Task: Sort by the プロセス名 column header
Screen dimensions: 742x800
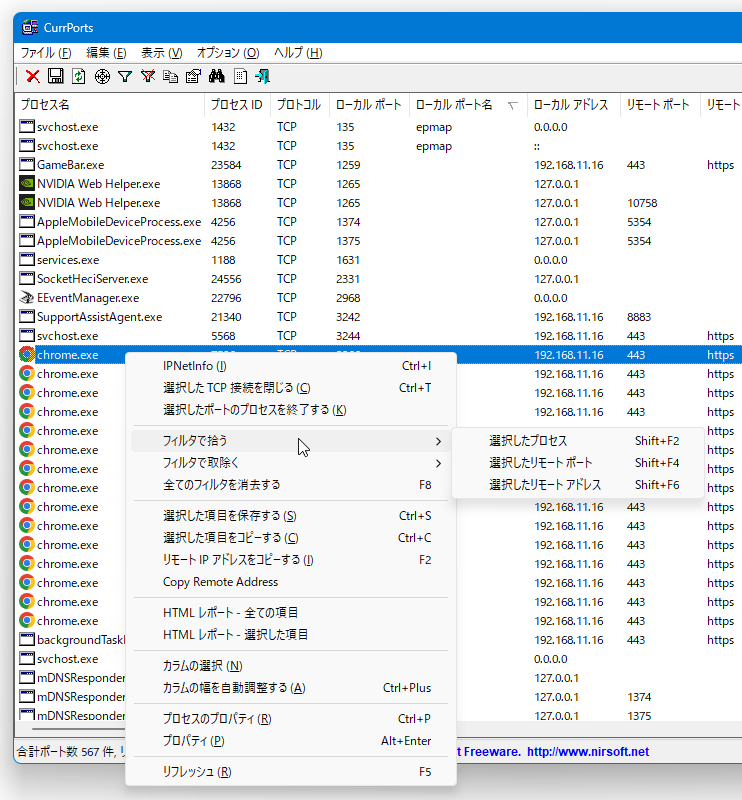Action: (x=110, y=105)
